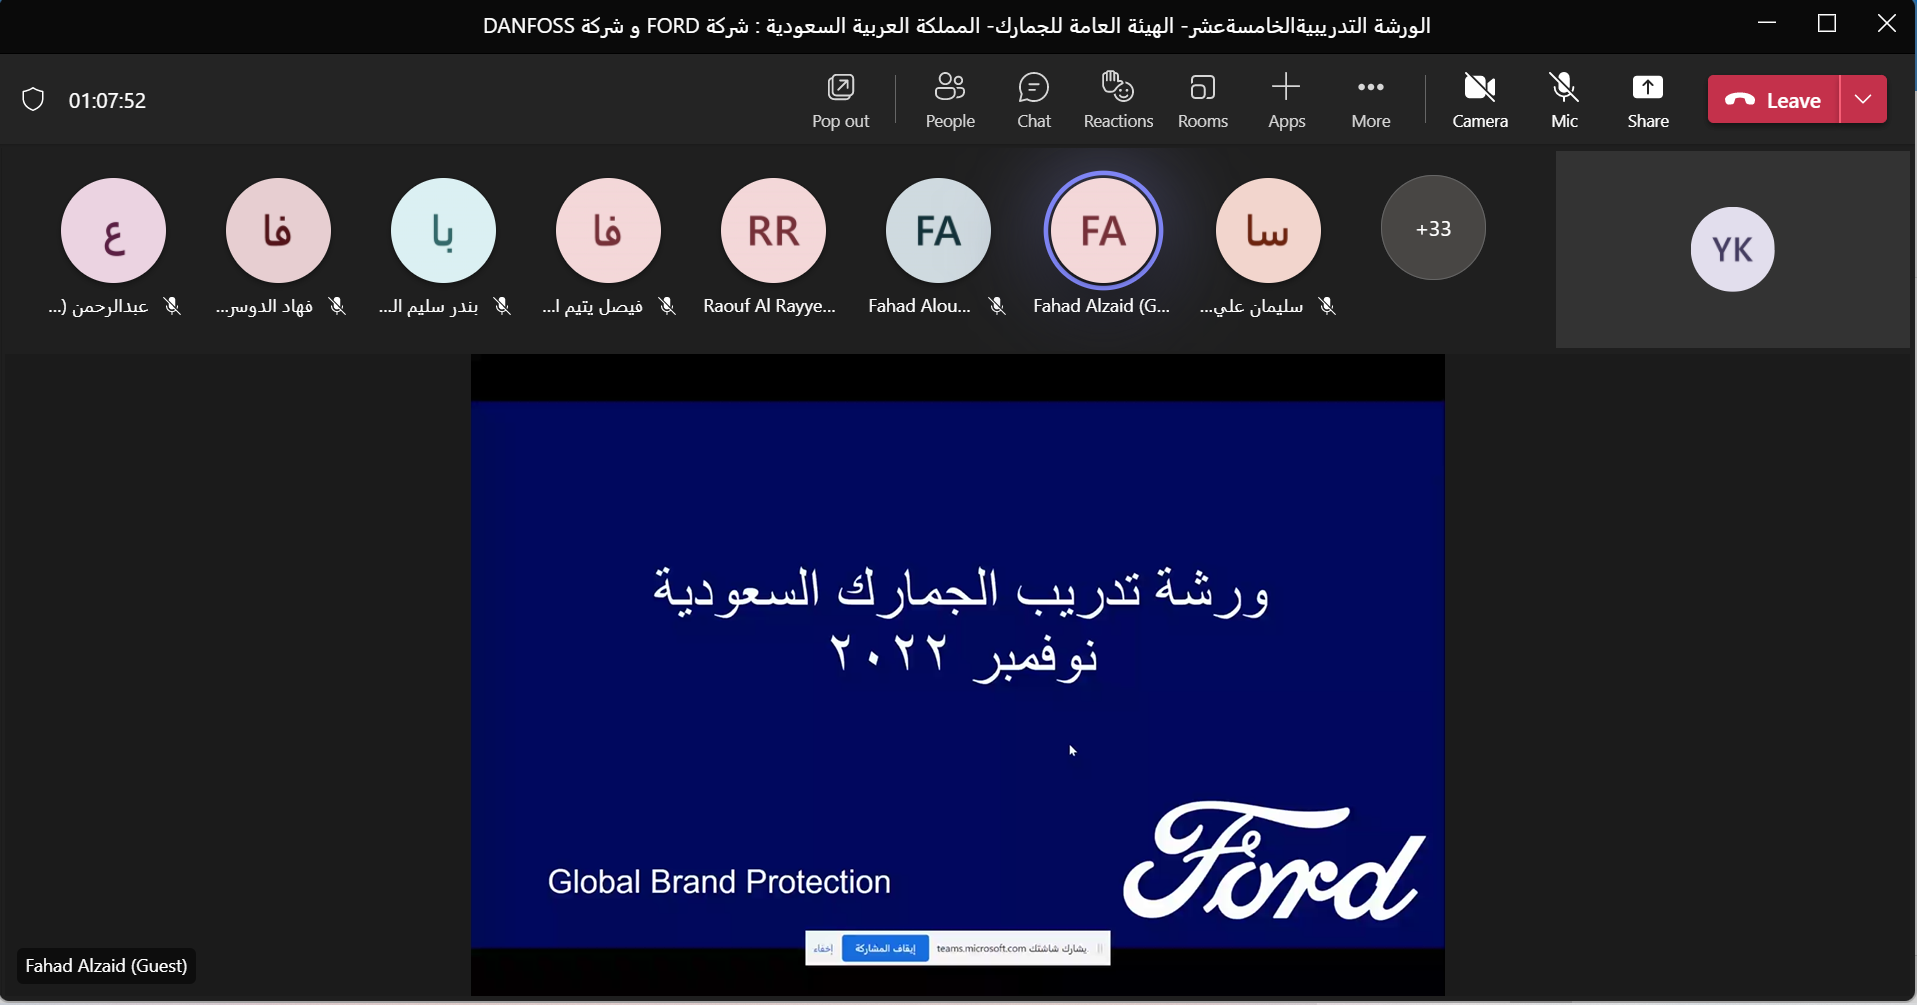Turn on the Camera
The height and width of the screenshot is (1005, 1917).
coord(1479,100)
